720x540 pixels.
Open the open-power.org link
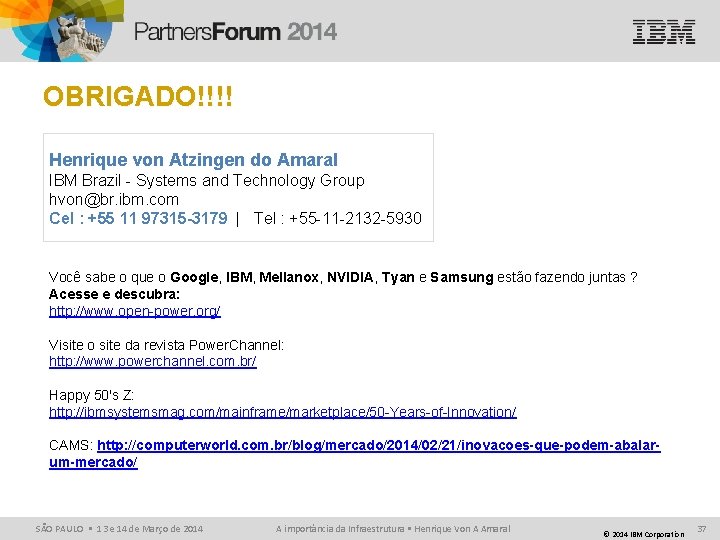[135, 311]
